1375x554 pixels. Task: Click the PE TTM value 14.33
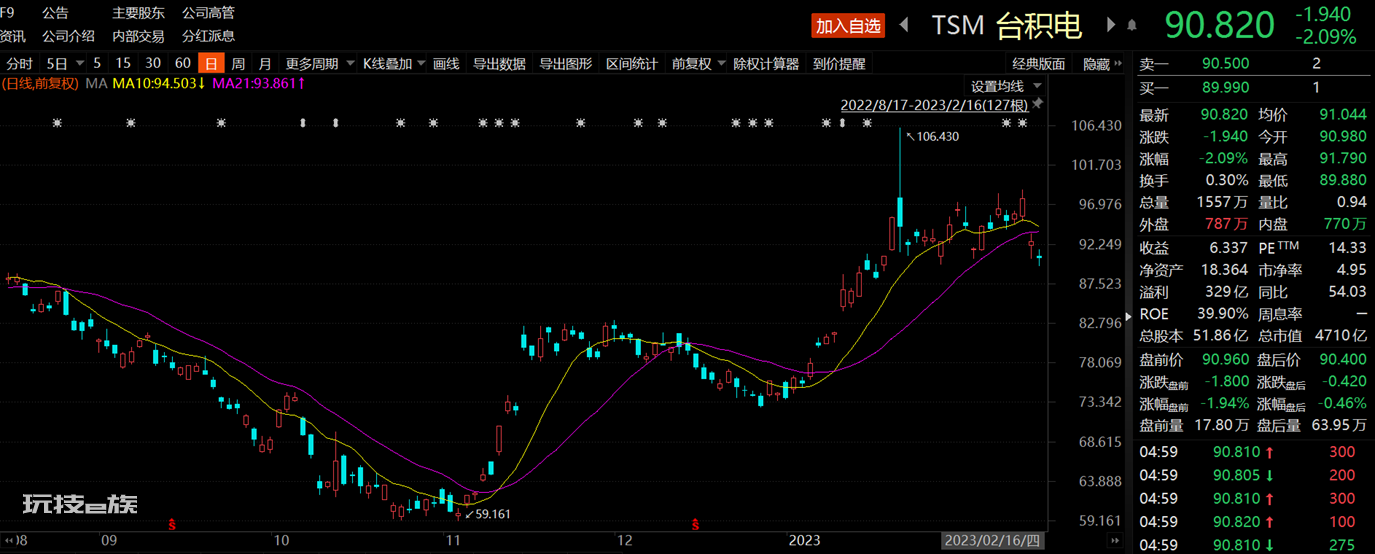point(1349,248)
